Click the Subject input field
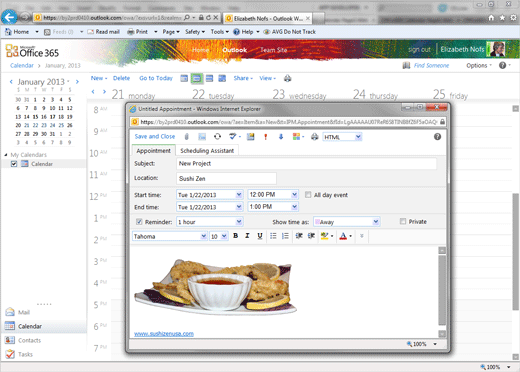The image size is (520, 372). pyautogui.click(x=306, y=163)
